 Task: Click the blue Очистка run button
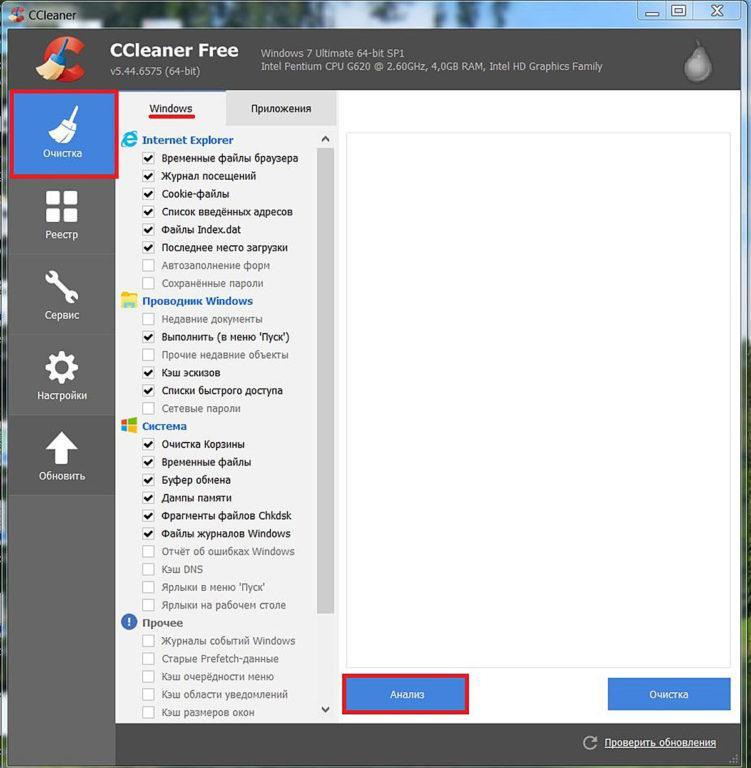point(669,694)
